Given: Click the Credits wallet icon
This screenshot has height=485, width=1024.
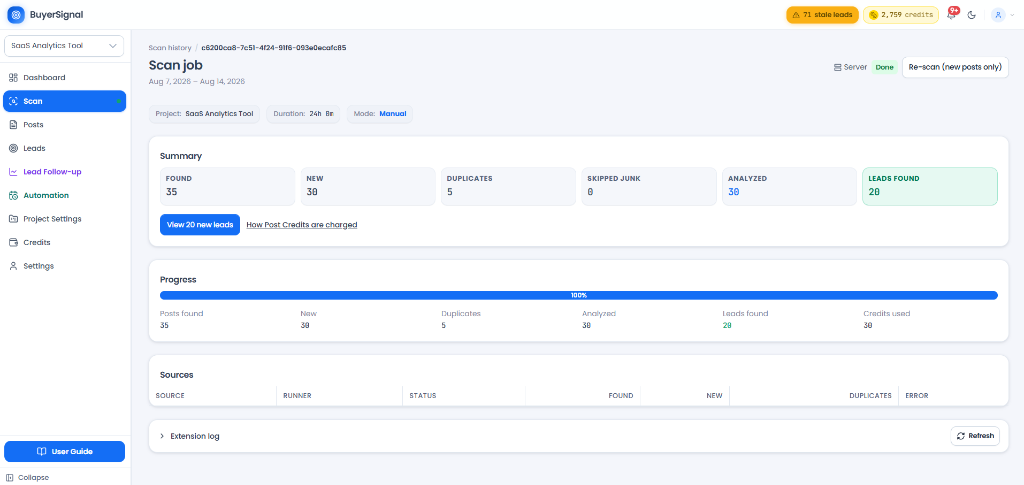Looking at the screenshot, I should (13, 242).
